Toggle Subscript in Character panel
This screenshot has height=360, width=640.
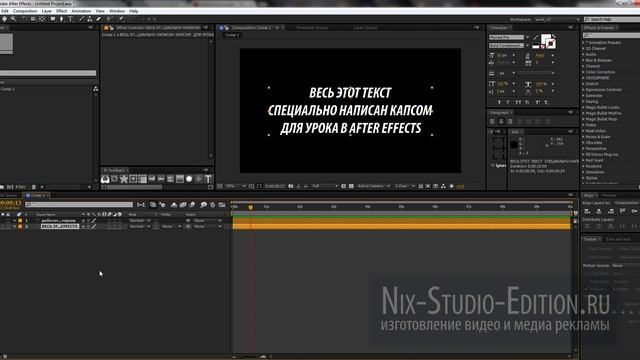click(546, 102)
